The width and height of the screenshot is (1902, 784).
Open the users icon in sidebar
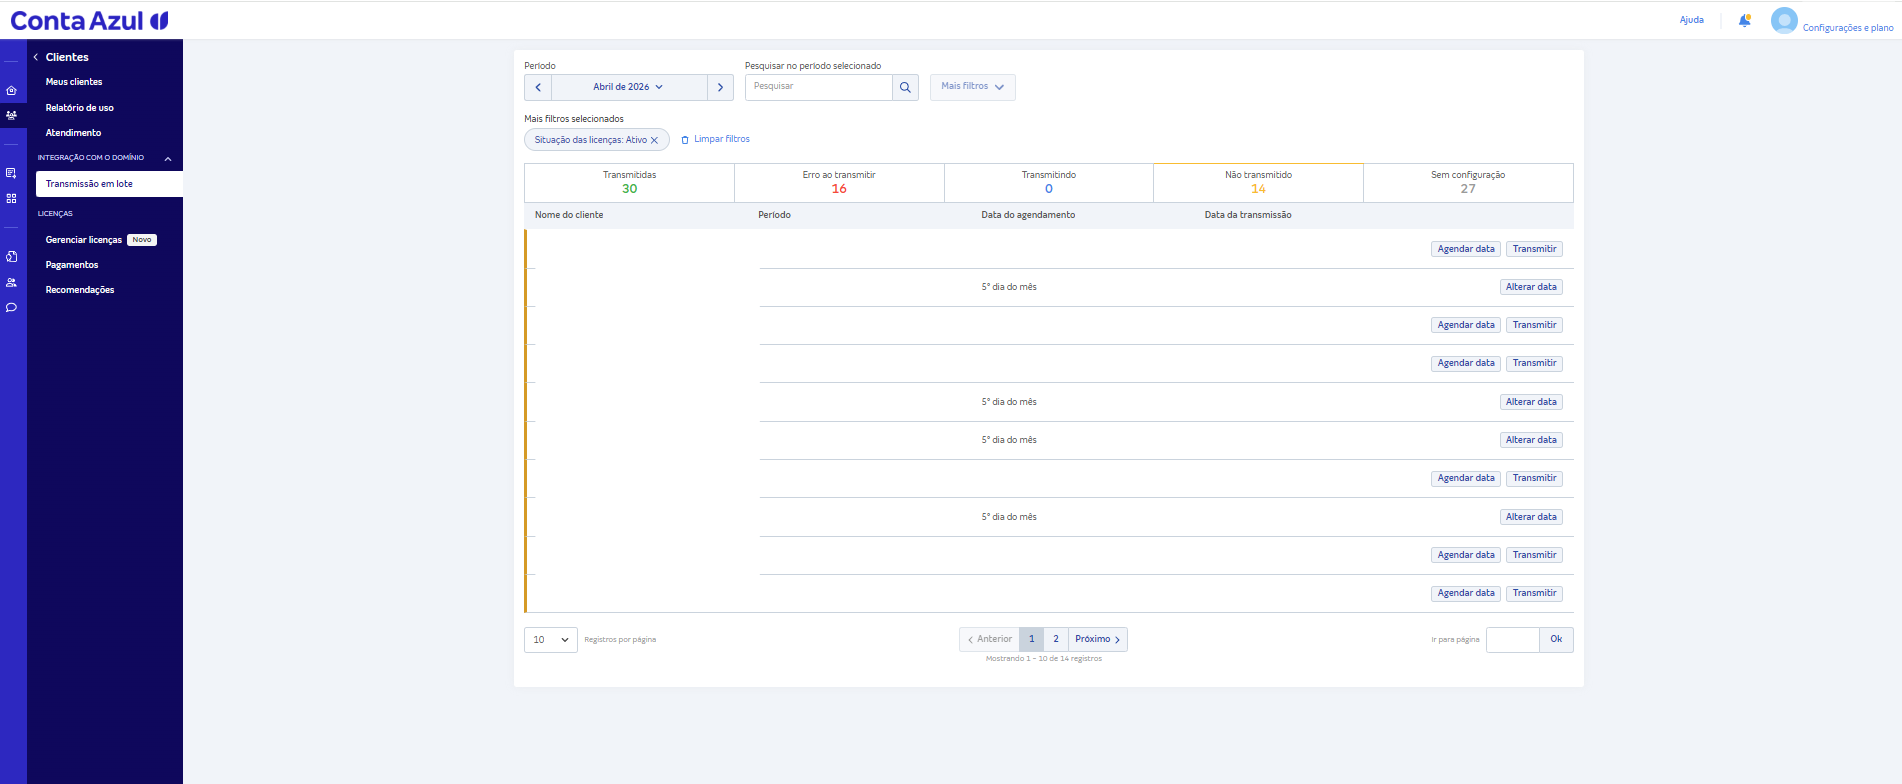click(x=11, y=282)
